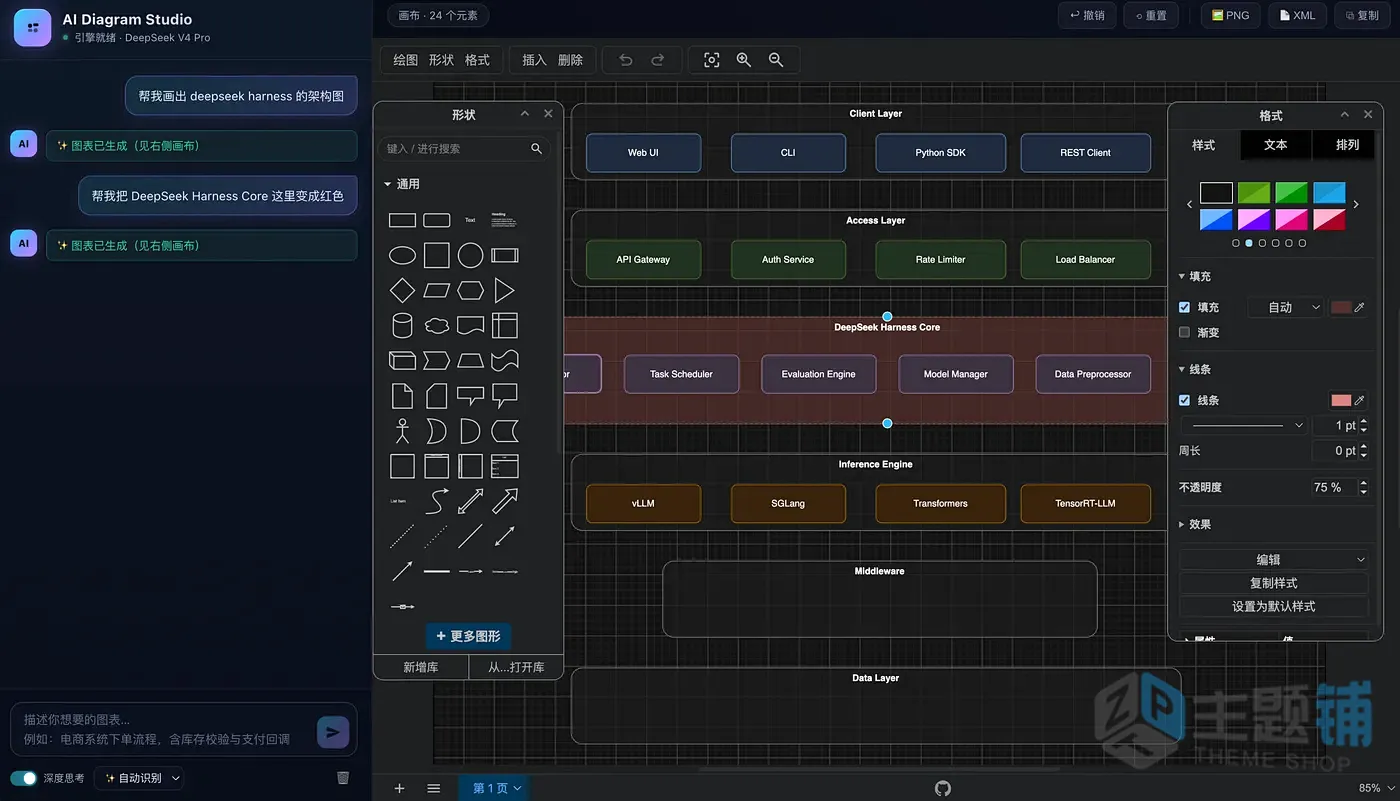The image size is (1400, 801).
Task: Open the shapes menu in the toolbar
Action: coord(441,60)
